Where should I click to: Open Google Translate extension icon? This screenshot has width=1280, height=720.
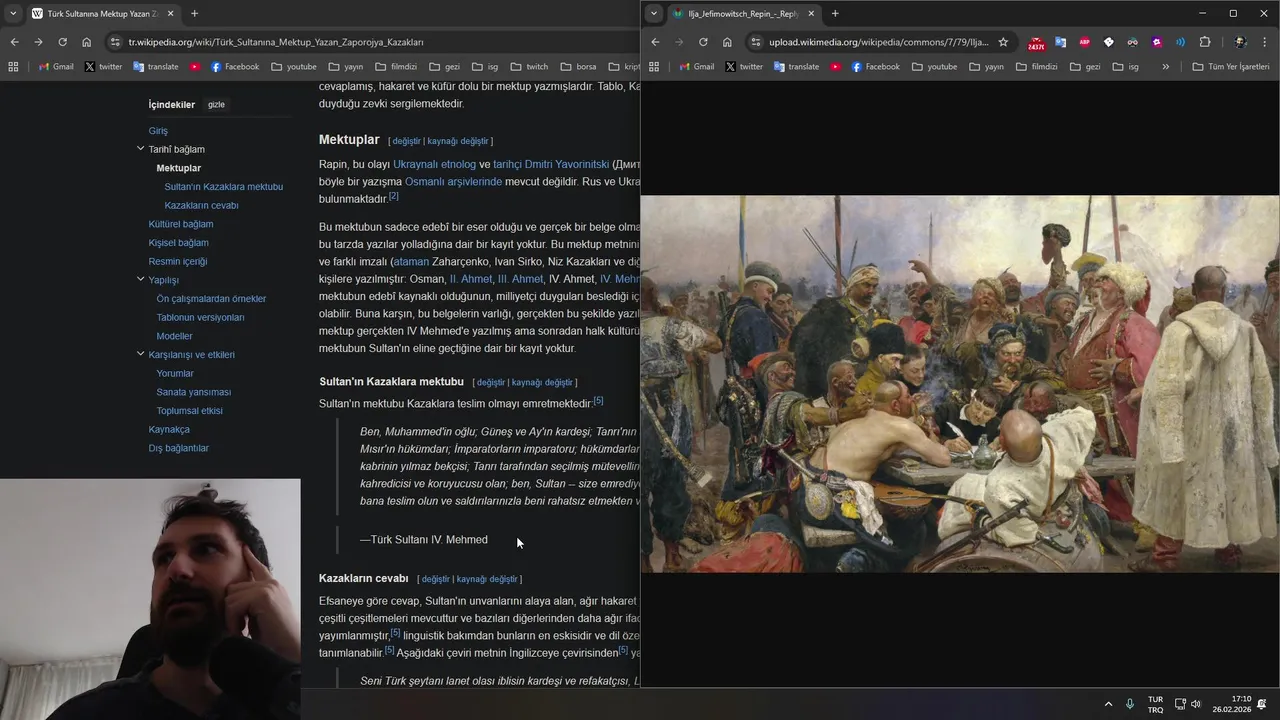pos(1061,42)
